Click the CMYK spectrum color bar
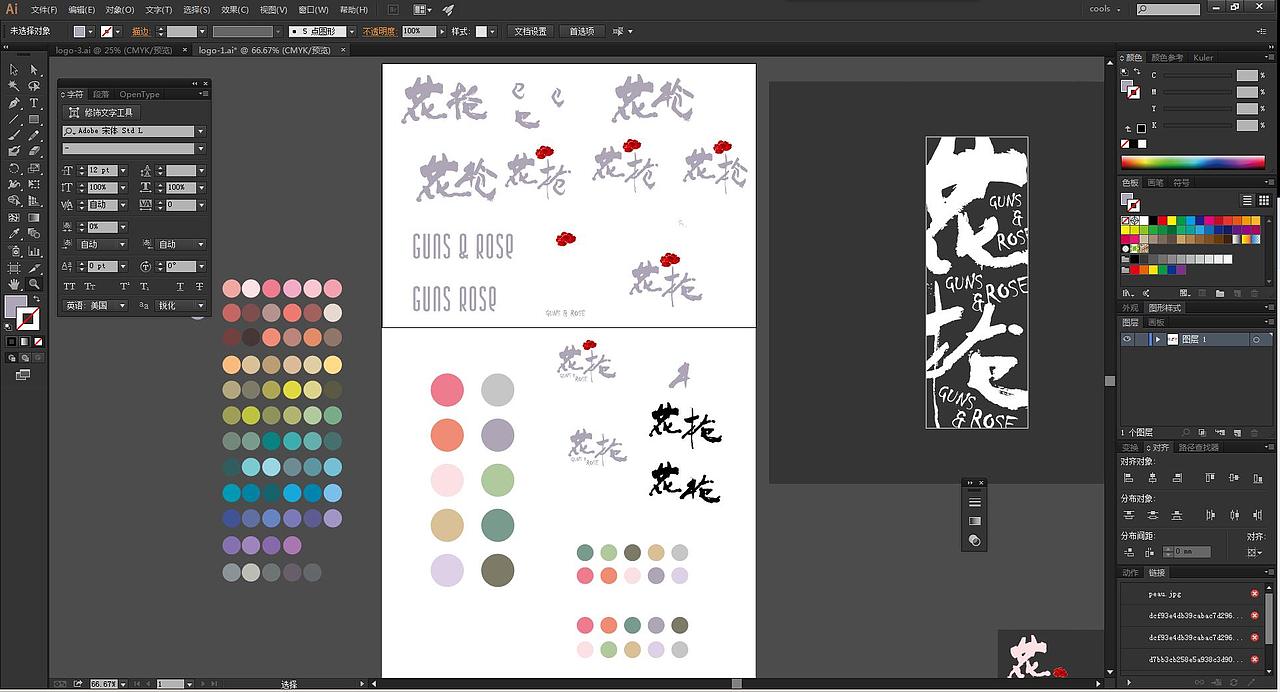1280x692 pixels. click(x=1193, y=162)
